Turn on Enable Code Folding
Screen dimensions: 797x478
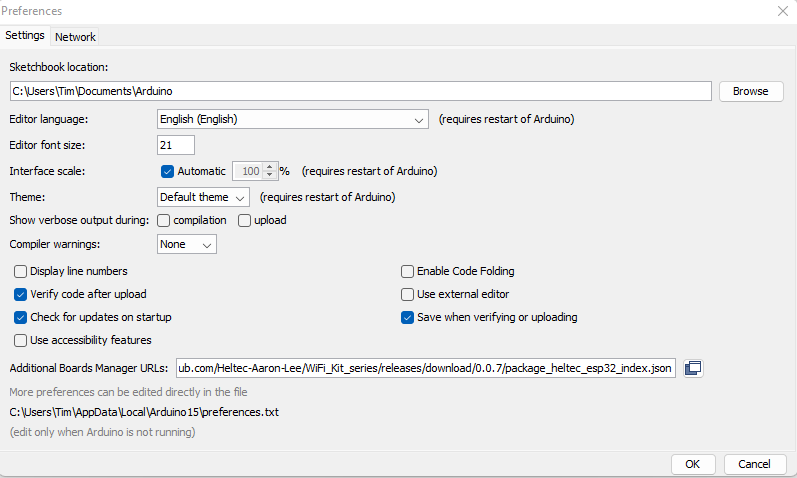407,271
